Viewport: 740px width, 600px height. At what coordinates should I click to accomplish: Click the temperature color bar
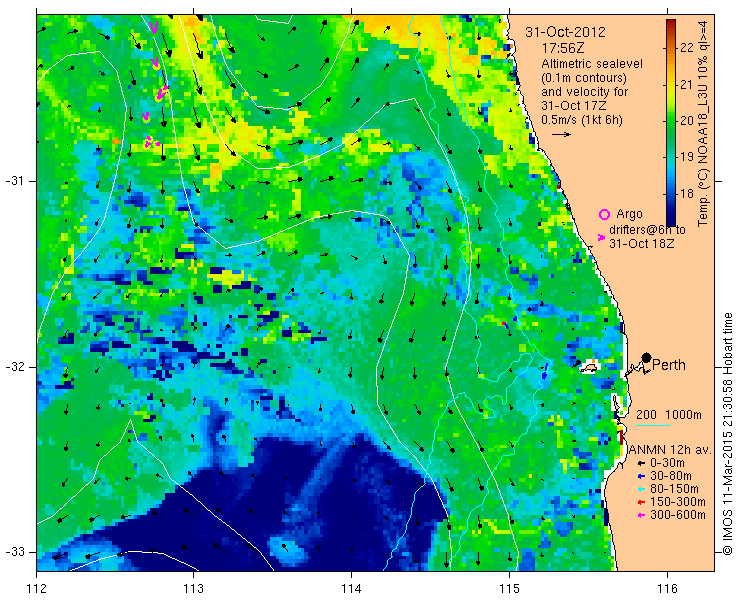[671, 122]
